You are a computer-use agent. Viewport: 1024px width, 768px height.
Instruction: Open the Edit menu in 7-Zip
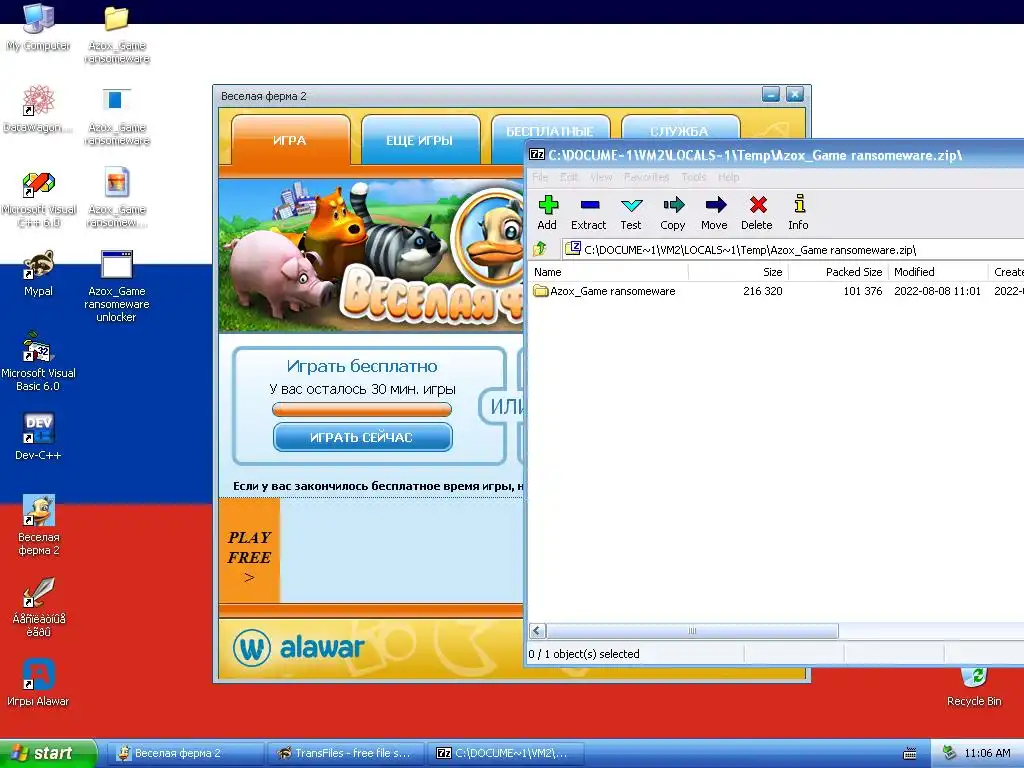point(569,177)
